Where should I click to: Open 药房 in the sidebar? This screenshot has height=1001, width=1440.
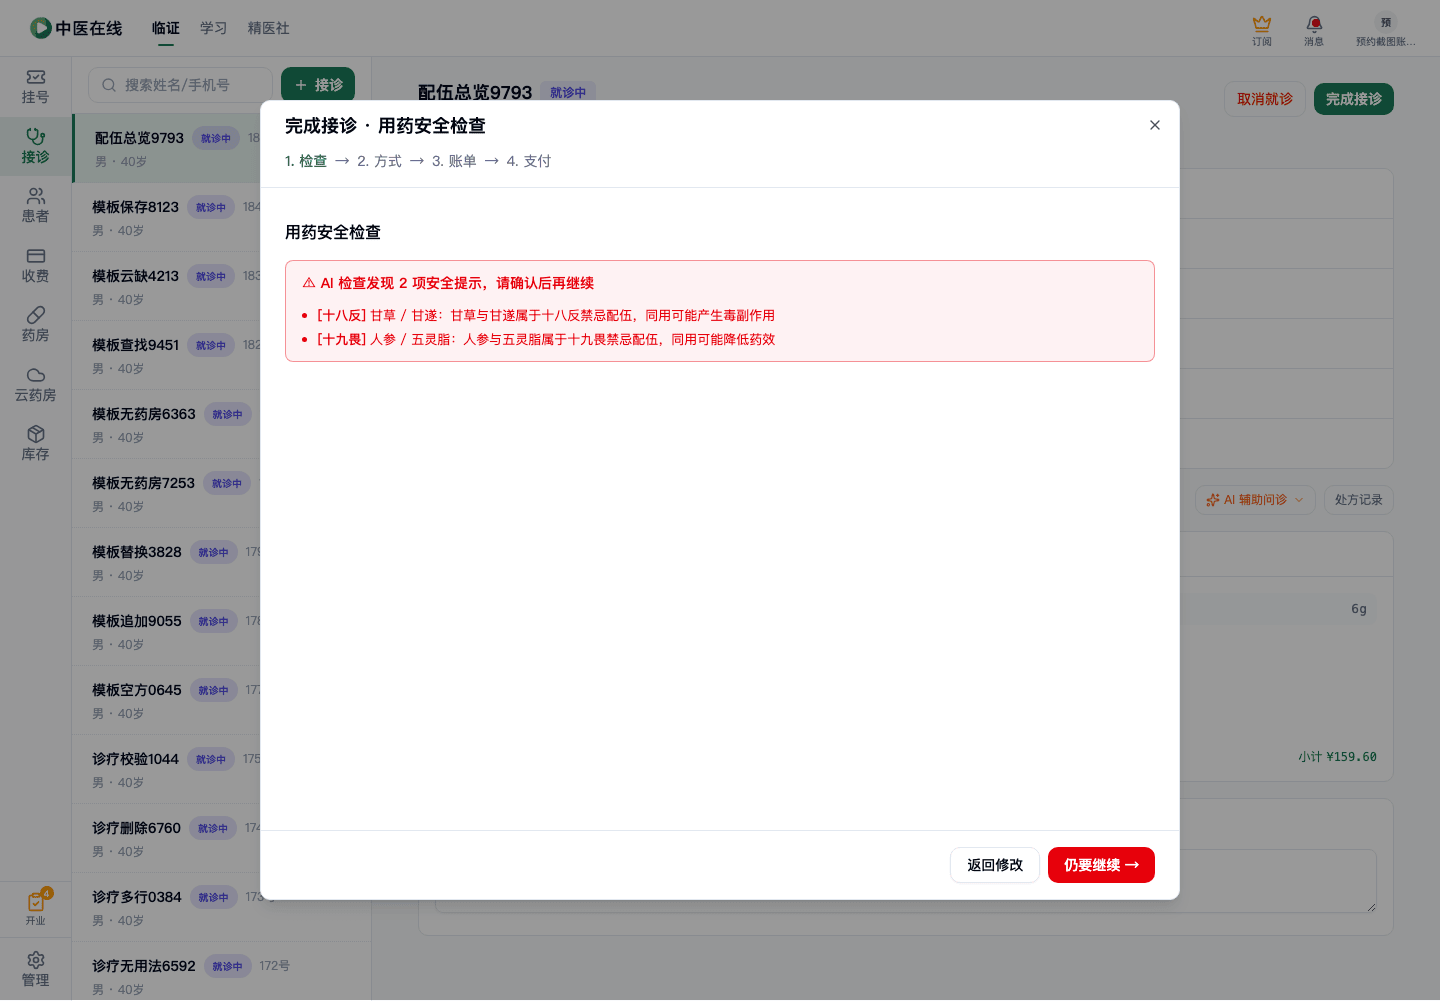pos(35,325)
